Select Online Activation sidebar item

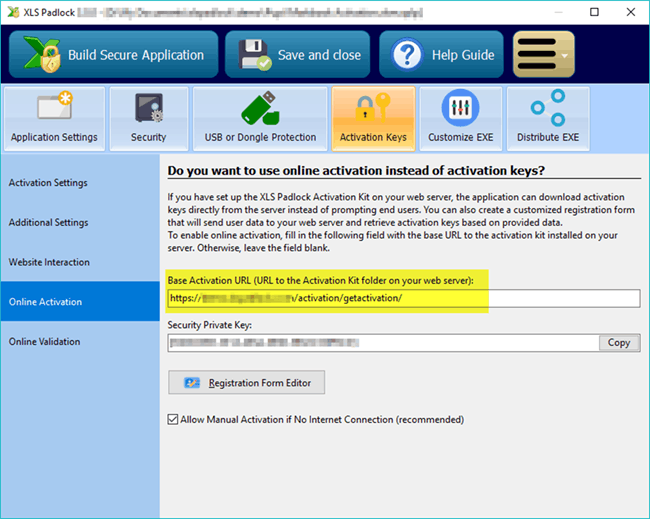tap(80, 301)
